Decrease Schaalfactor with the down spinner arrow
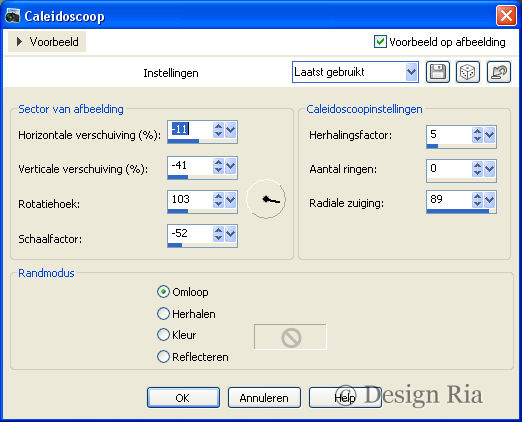Viewport: 522px width, 422px height. tap(218, 237)
